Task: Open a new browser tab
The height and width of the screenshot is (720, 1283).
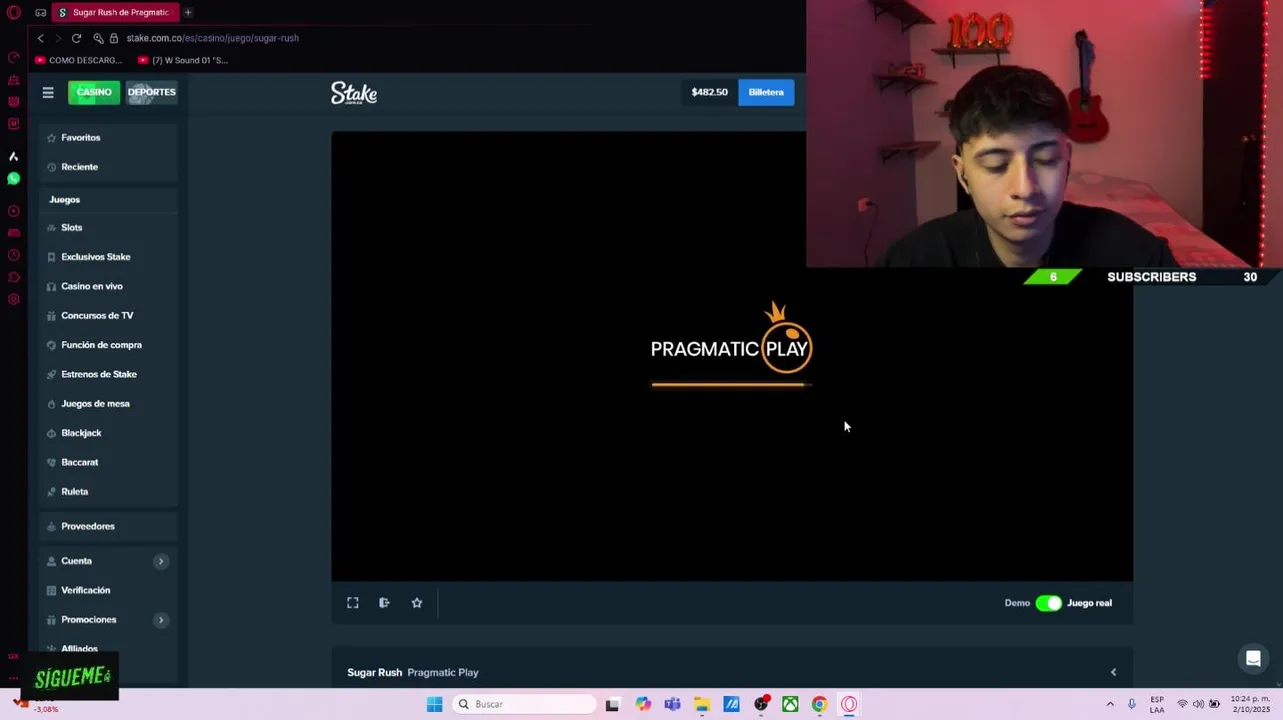Action: 187,12
